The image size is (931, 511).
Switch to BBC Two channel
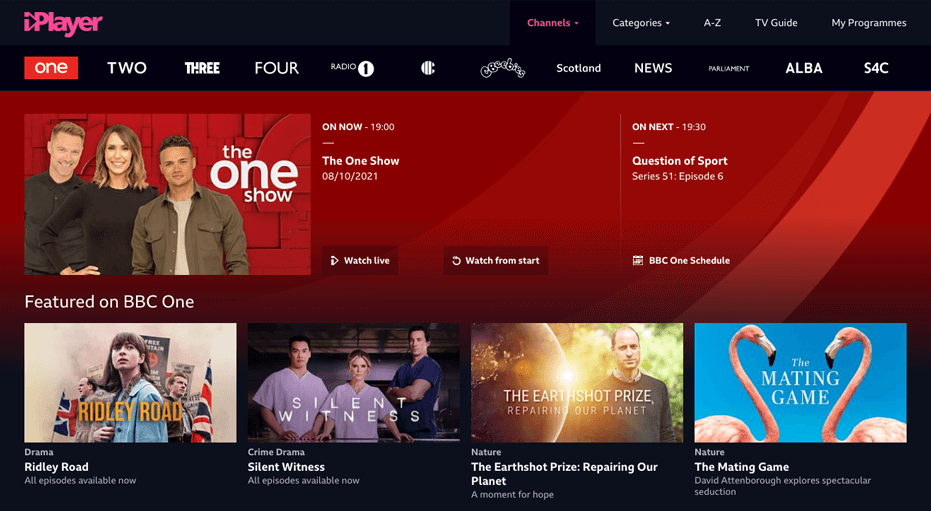(127, 68)
